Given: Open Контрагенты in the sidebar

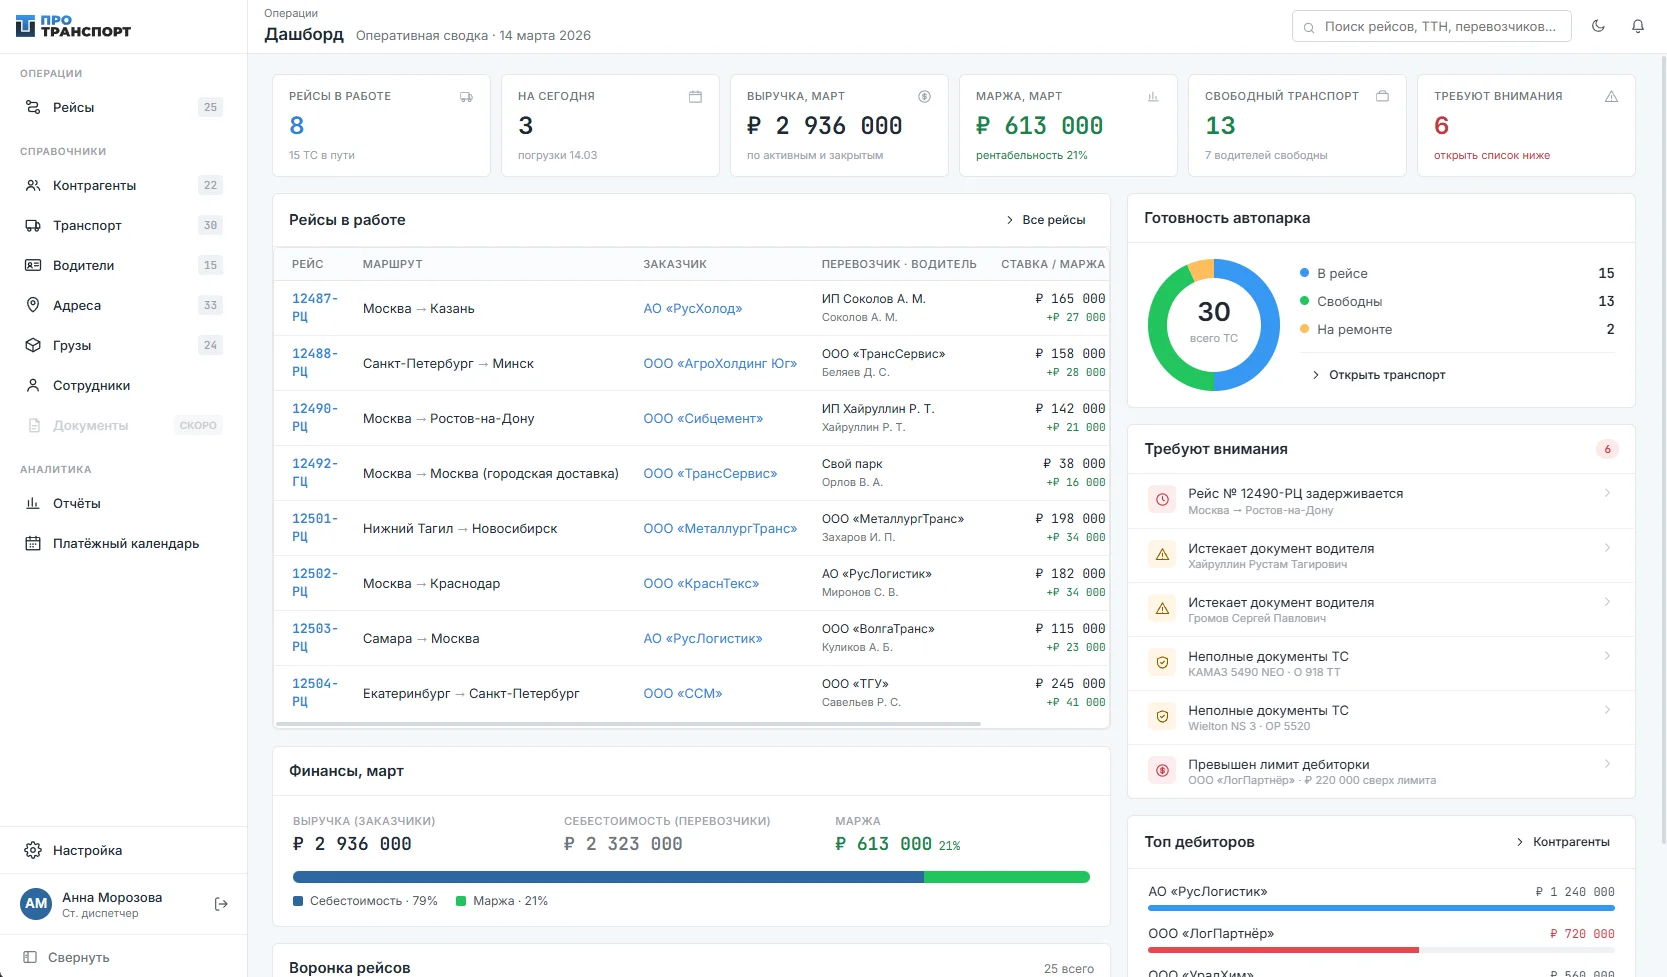Looking at the screenshot, I should point(123,185).
